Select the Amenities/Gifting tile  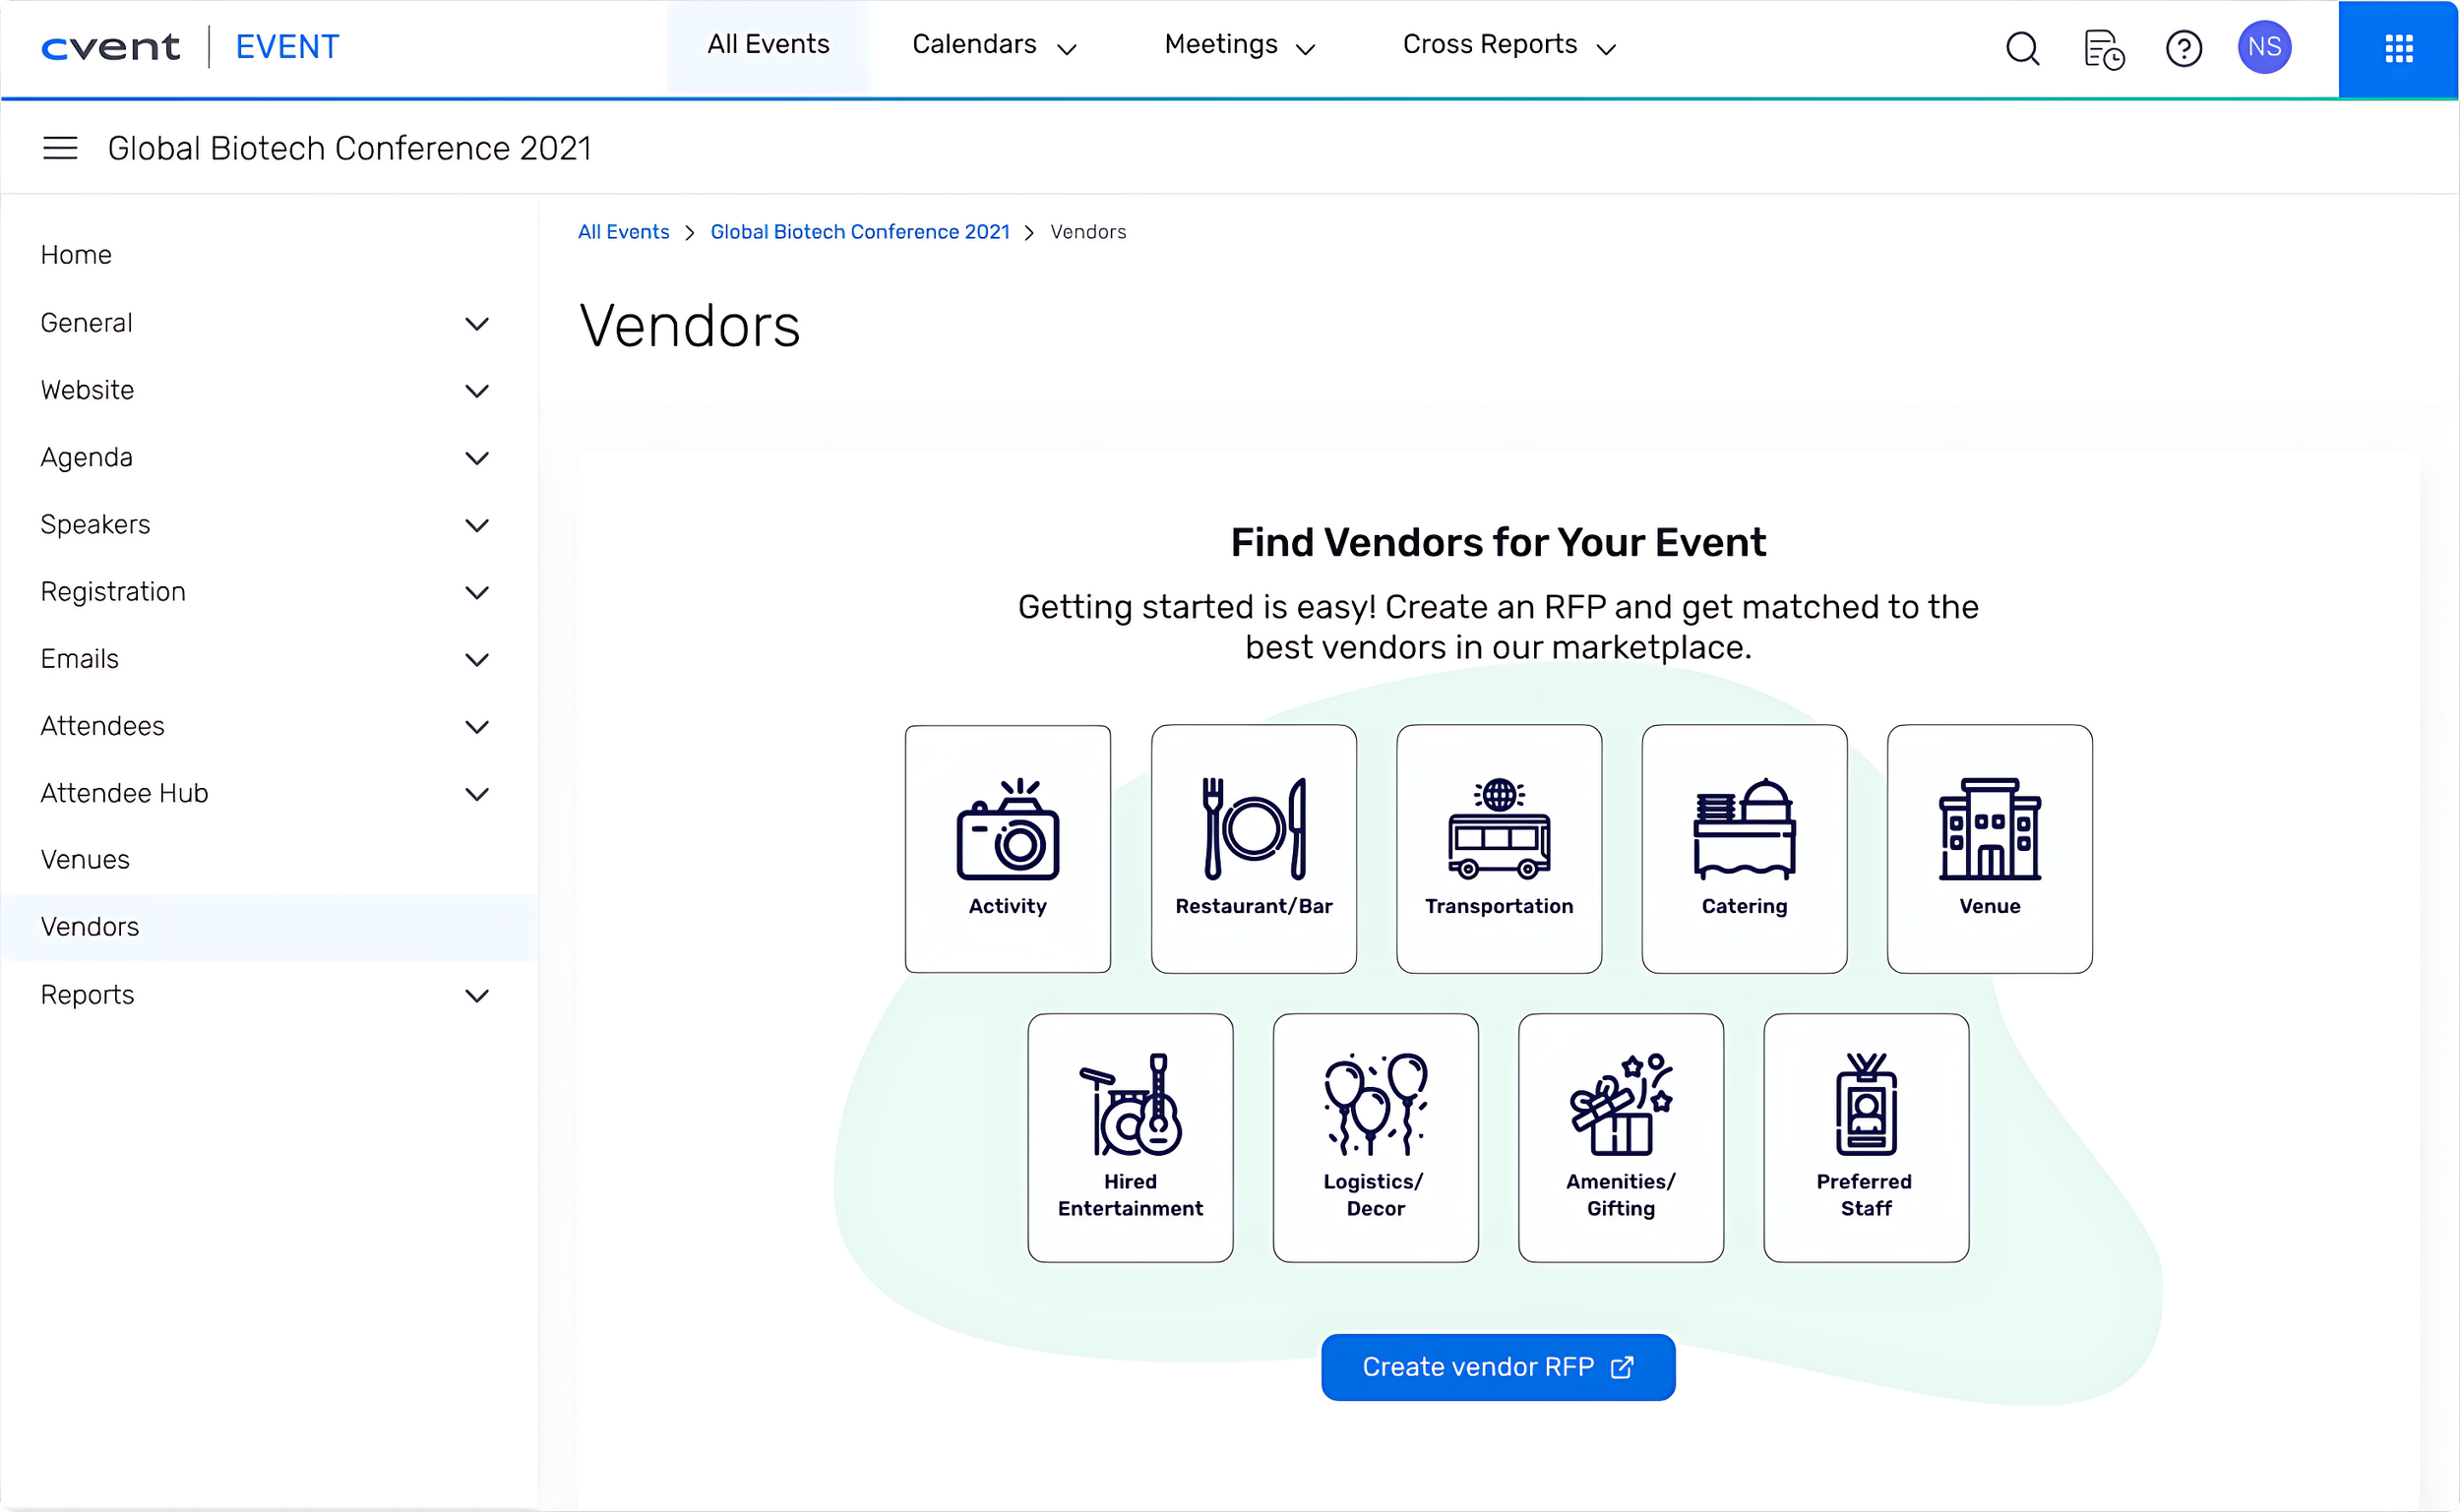tap(1620, 1137)
